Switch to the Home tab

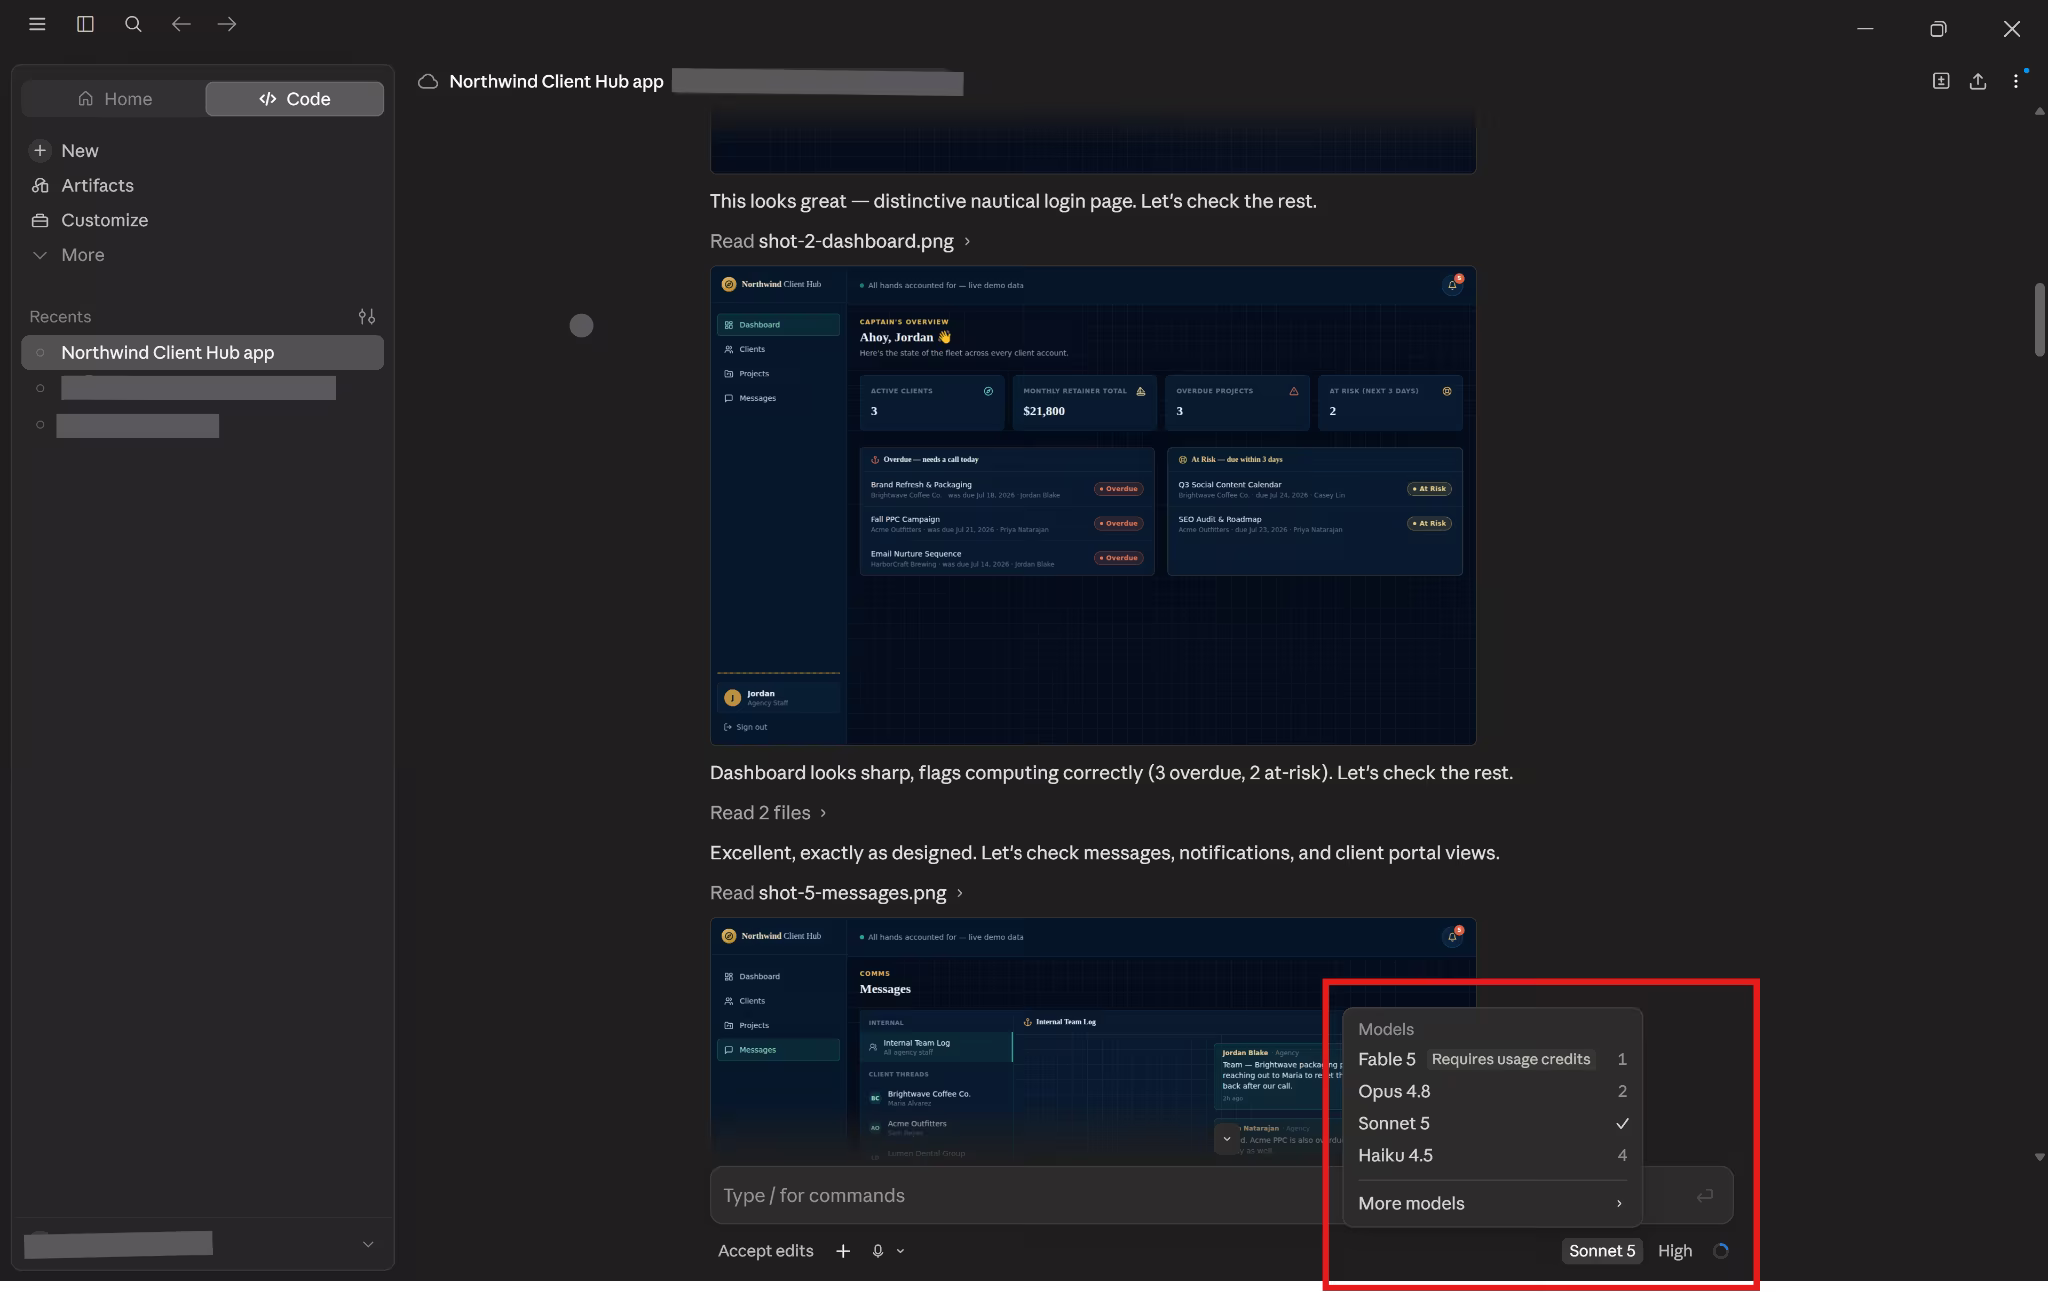(114, 99)
